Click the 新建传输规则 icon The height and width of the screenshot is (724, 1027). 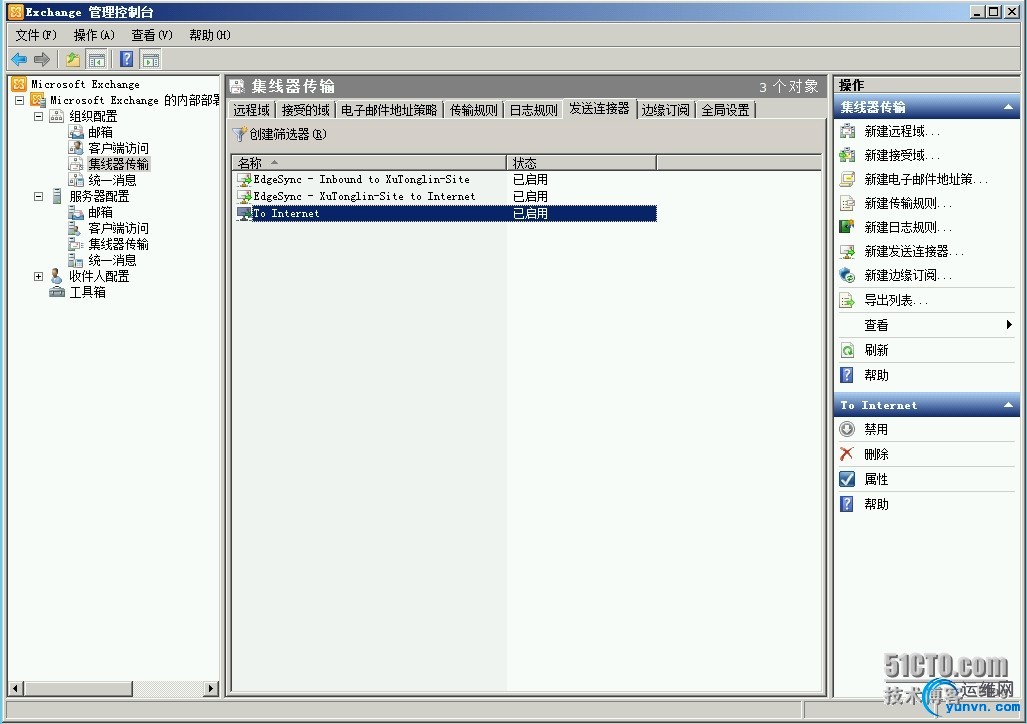coord(848,203)
